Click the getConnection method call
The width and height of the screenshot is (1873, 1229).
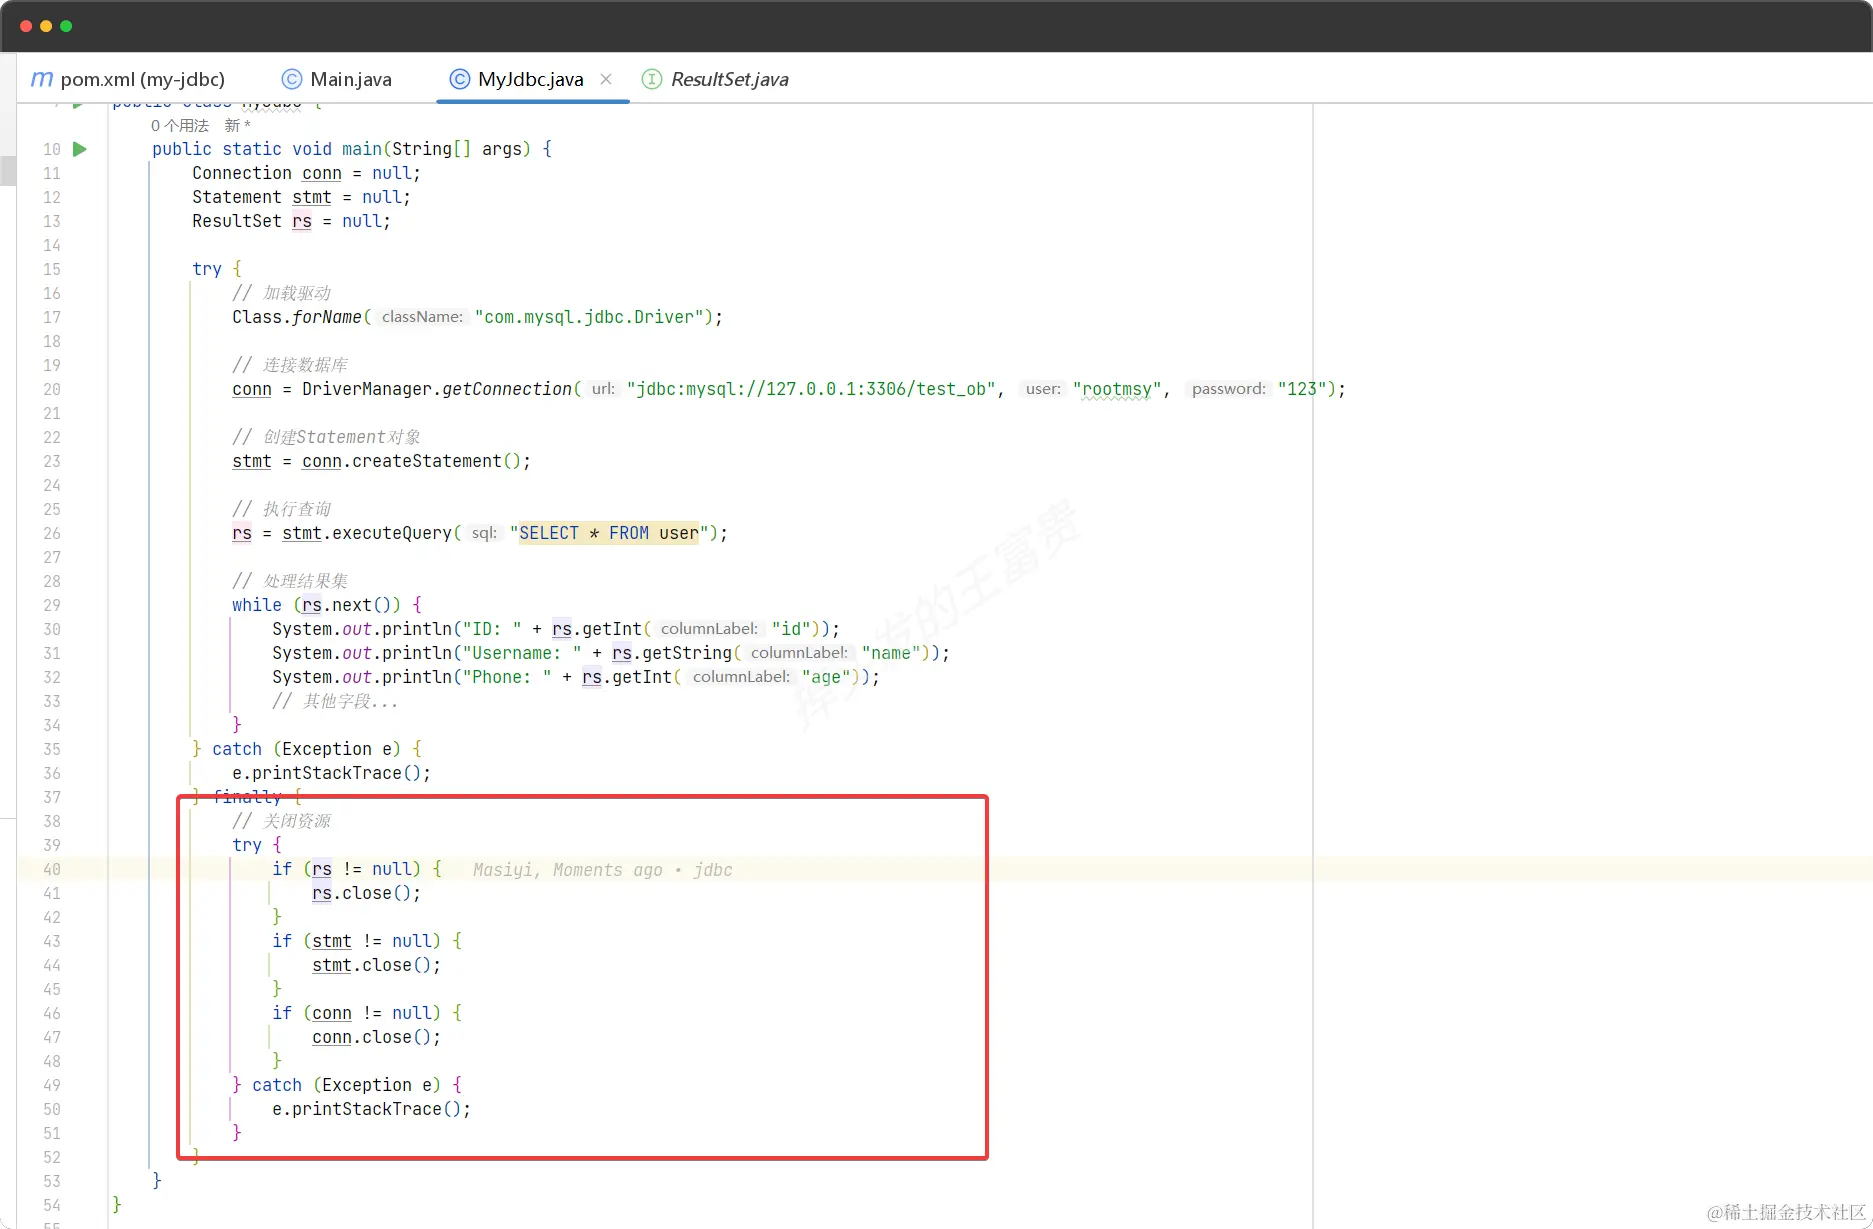tap(507, 389)
